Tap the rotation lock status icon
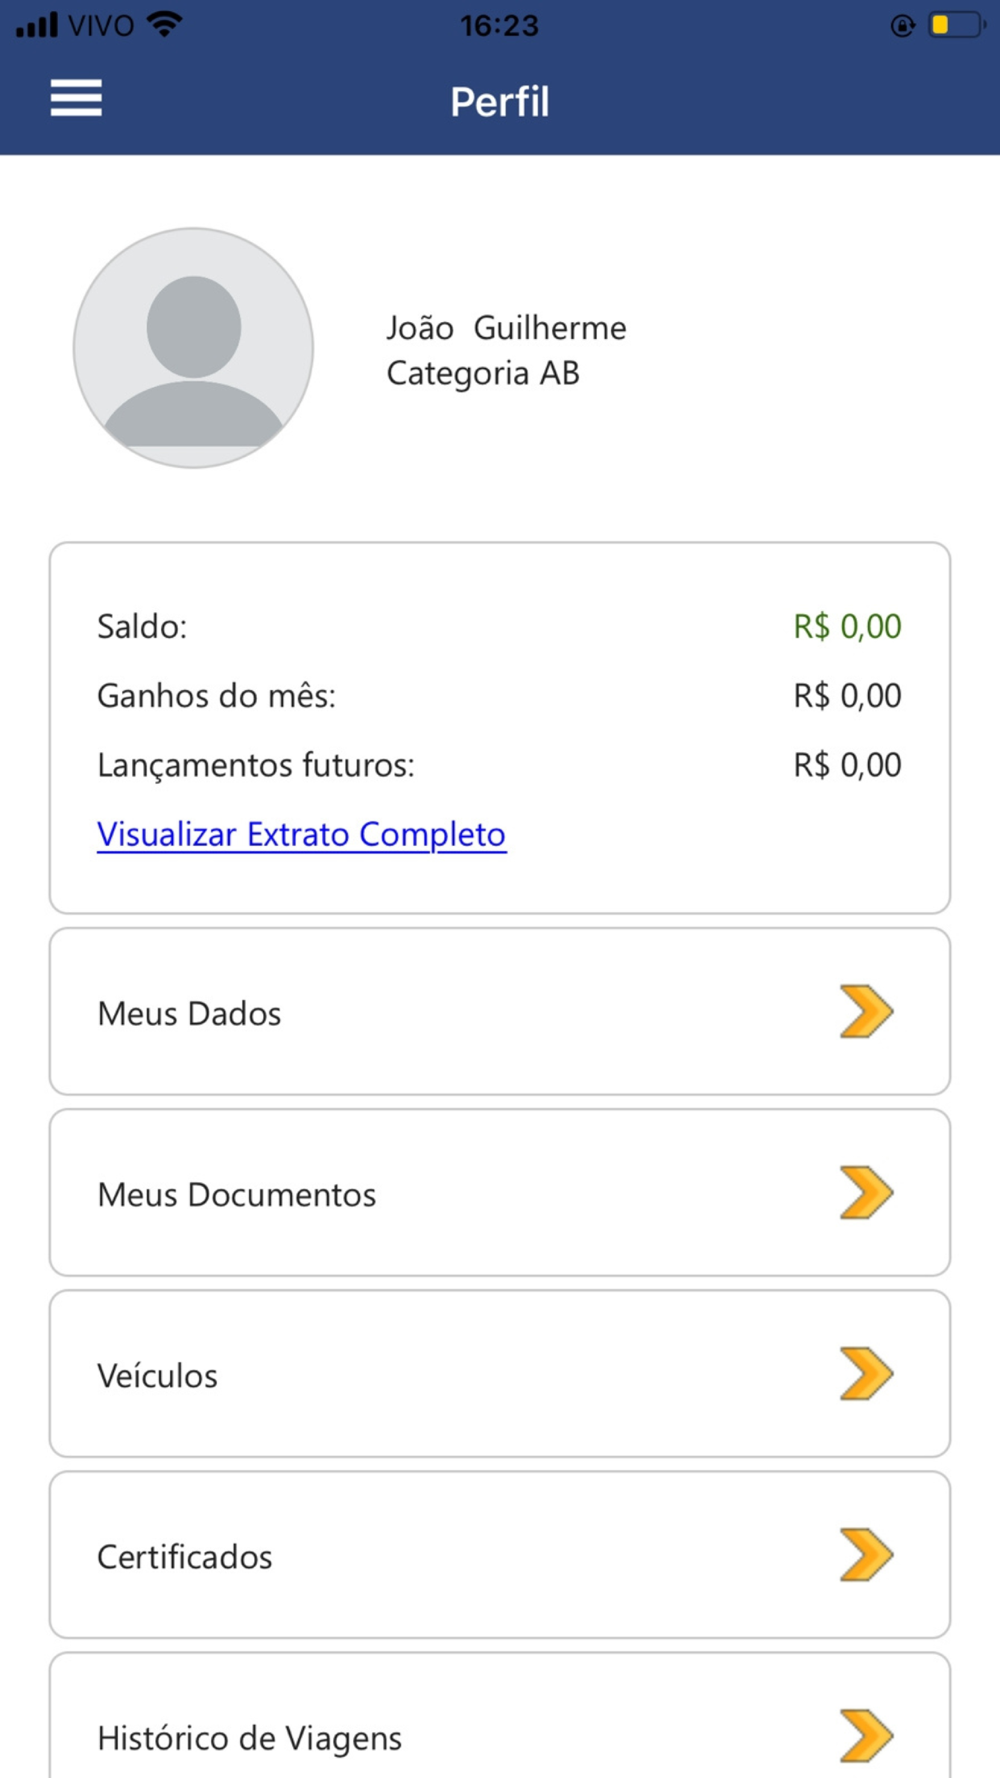This screenshot has height=1778, width=1000. (x=902, y=26)
